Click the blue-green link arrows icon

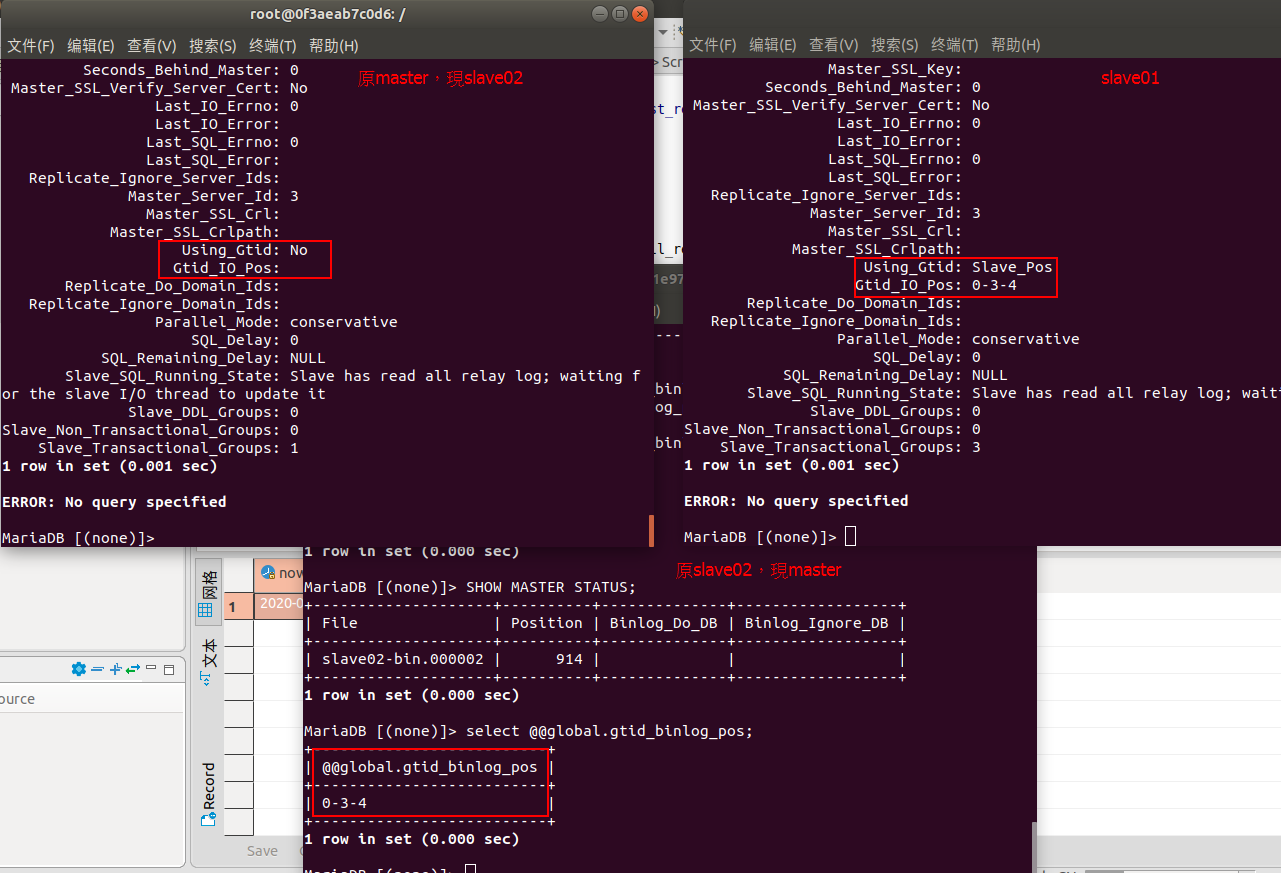pos(133,669)
